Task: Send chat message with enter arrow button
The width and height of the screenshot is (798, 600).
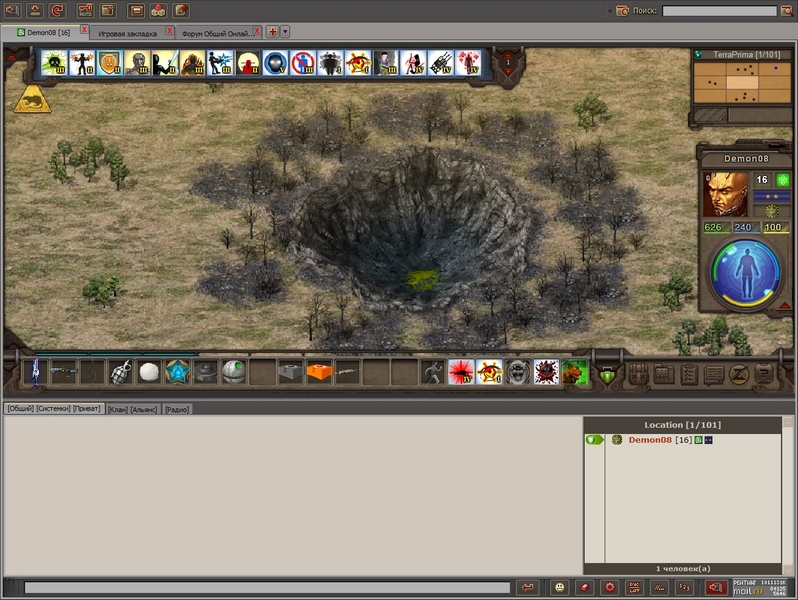Action: click(x=528, y=588)
